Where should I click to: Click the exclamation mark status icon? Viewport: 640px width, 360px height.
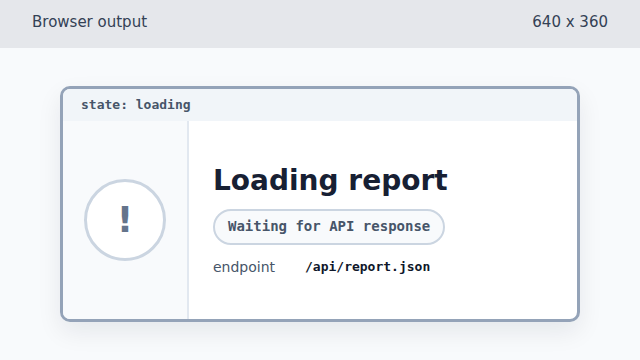(x=125, y=220)
